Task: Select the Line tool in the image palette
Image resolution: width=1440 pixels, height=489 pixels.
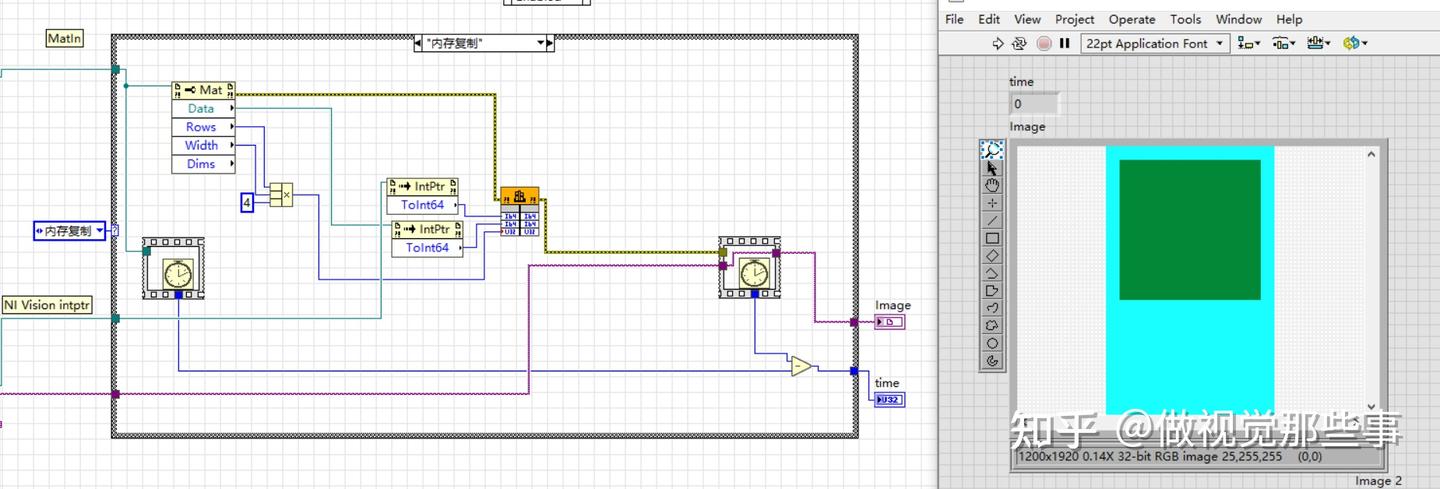Action: coord(992,220)
